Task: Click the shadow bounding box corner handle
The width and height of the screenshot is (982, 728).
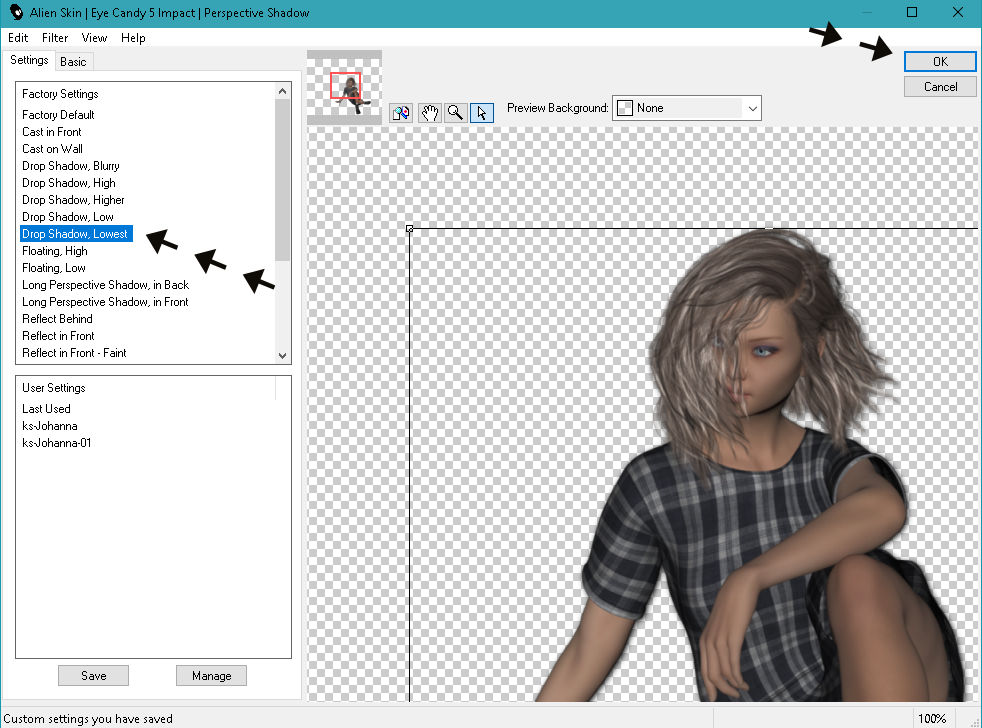Action: coord(410,229)
